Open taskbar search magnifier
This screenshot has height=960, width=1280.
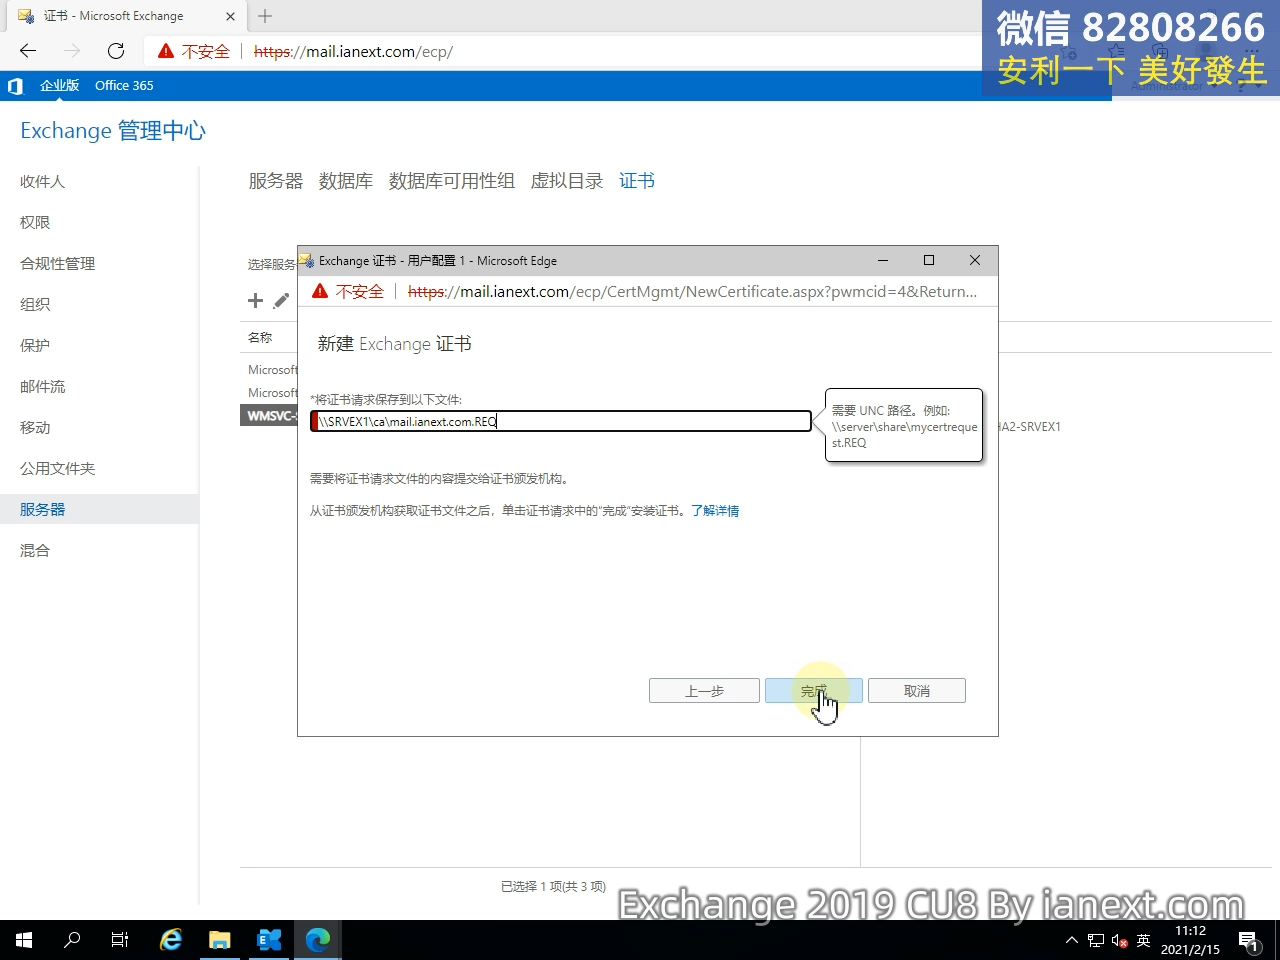[72, 940]
